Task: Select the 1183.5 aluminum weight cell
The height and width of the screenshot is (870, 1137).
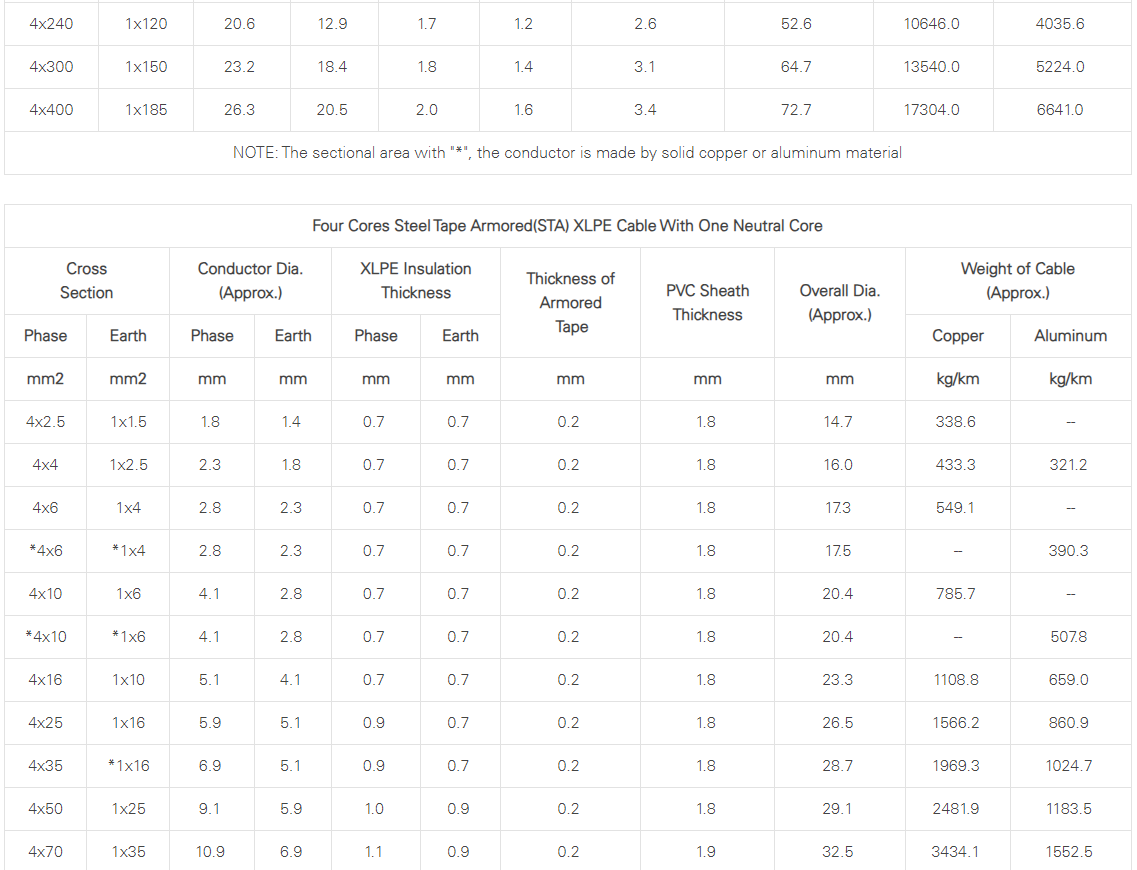Action: coord(1068,809)
